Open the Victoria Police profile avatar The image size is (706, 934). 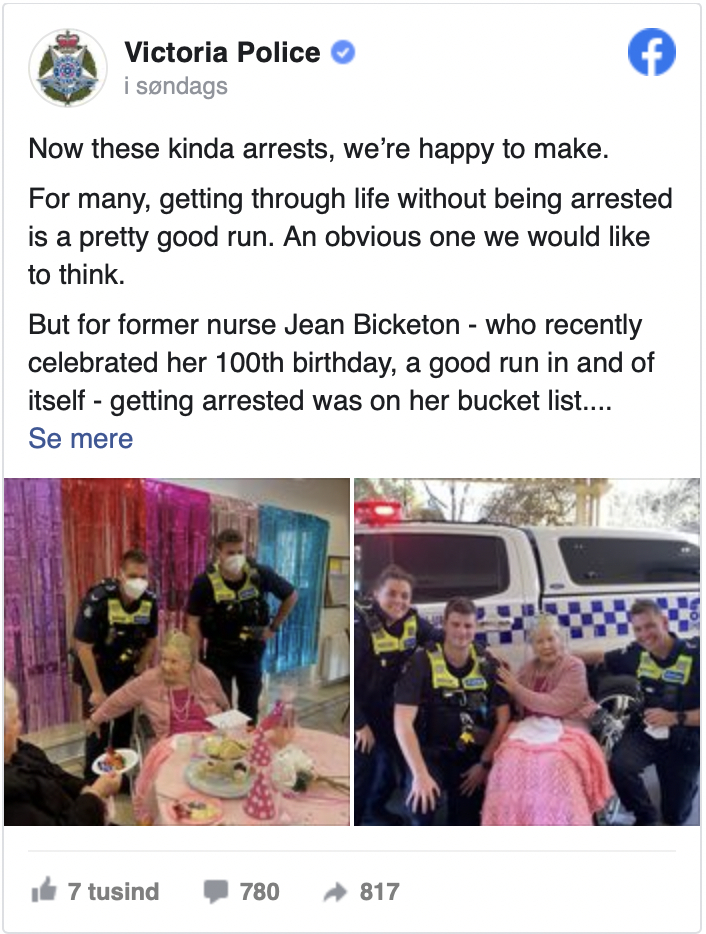(68, 68)
